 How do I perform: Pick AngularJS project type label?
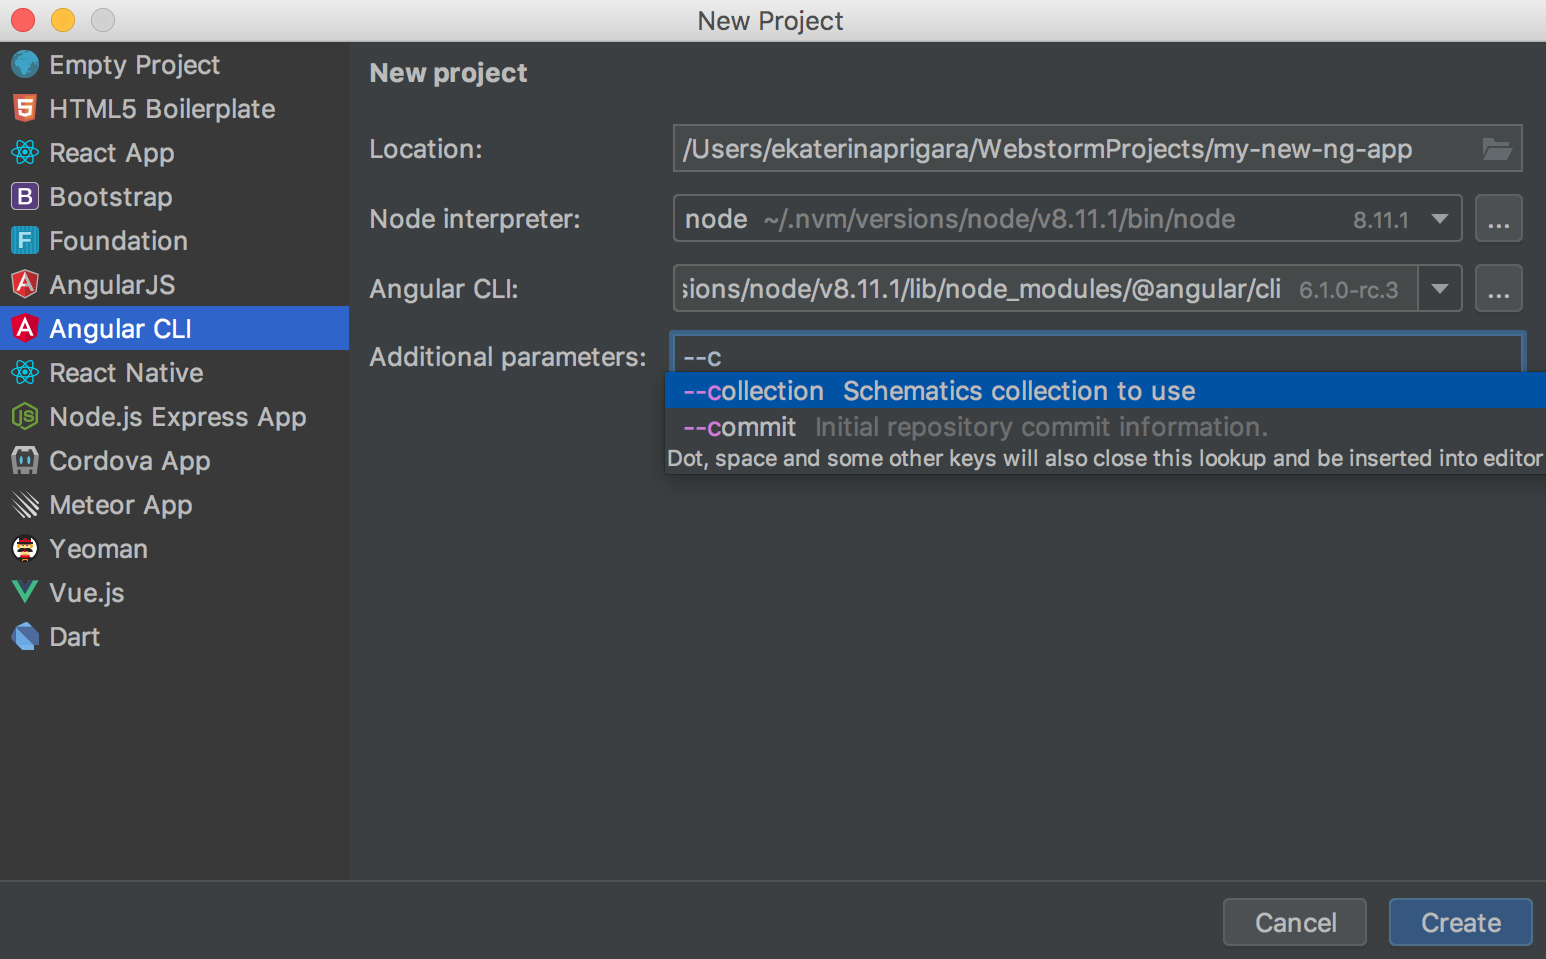click(112, 285)
